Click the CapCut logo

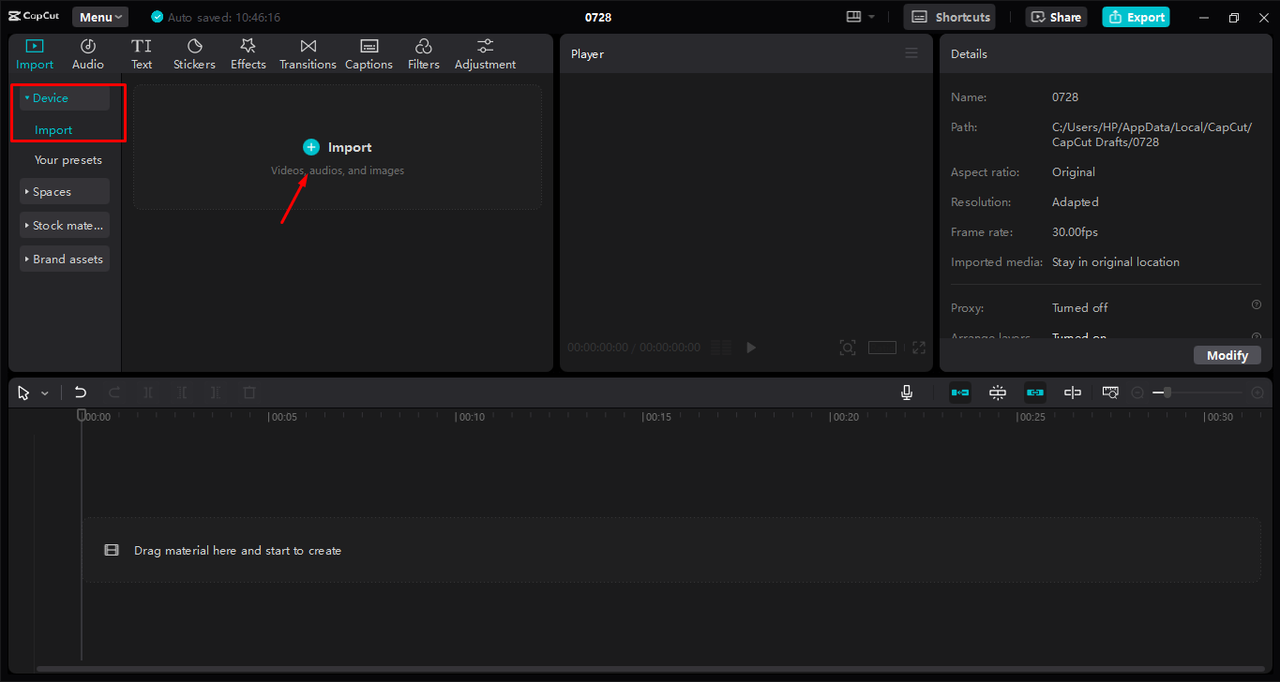(x=34, y=16)
